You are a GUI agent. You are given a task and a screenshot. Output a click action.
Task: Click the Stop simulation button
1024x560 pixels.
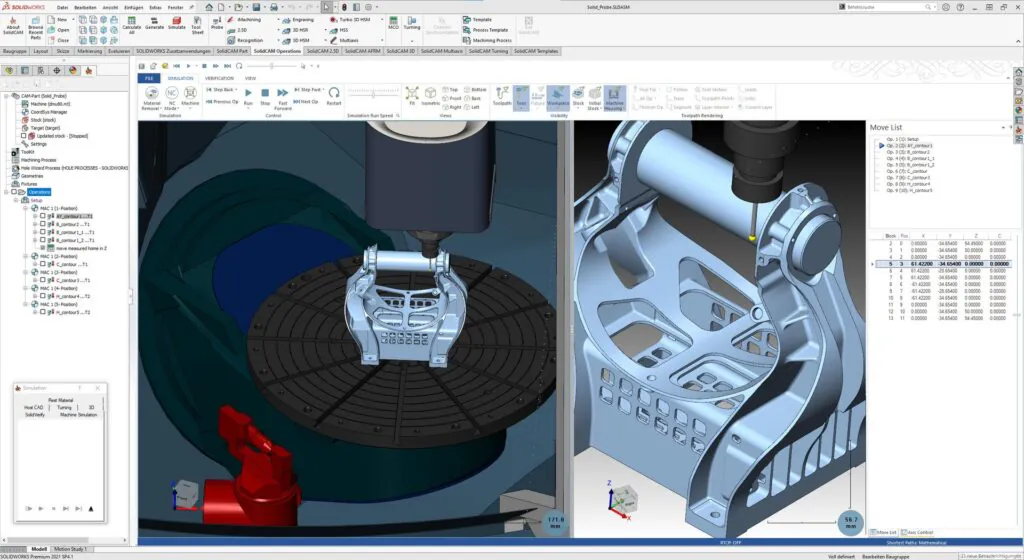tap(265, 95)
